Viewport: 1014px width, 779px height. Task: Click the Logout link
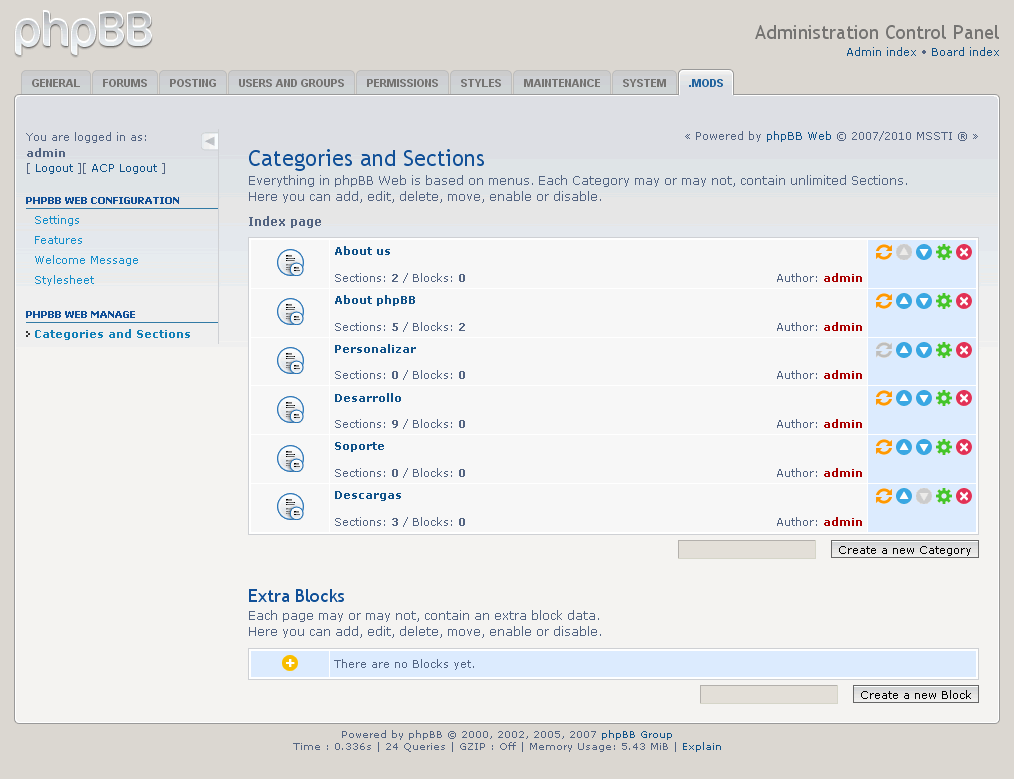click(x=54, y=168)
